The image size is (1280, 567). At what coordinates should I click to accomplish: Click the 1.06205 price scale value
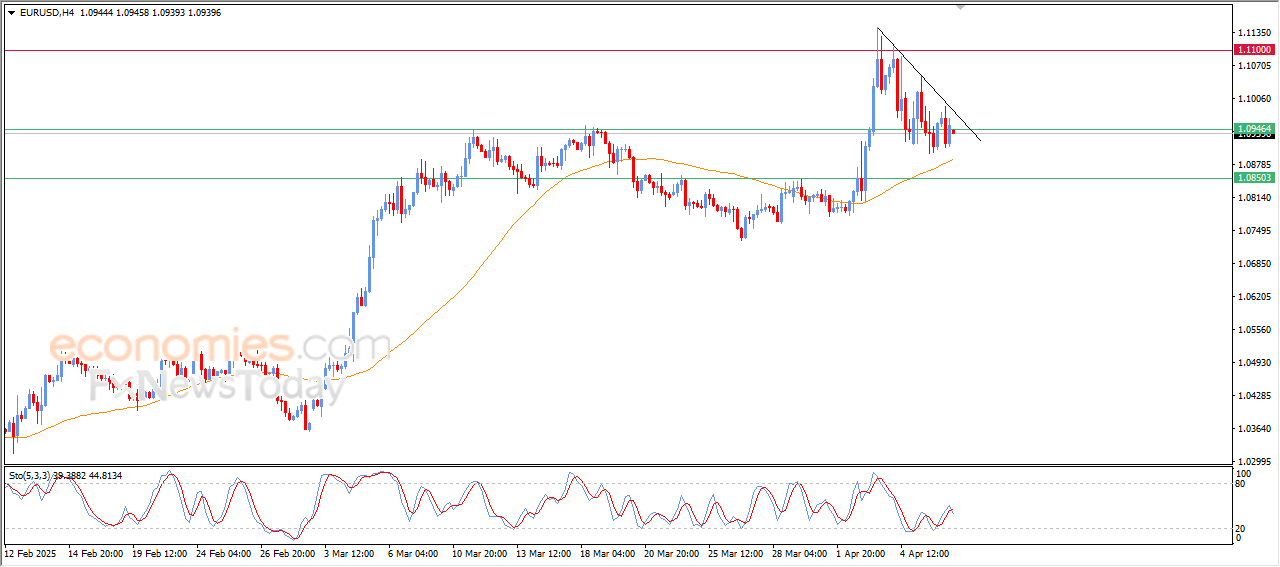1254,296
